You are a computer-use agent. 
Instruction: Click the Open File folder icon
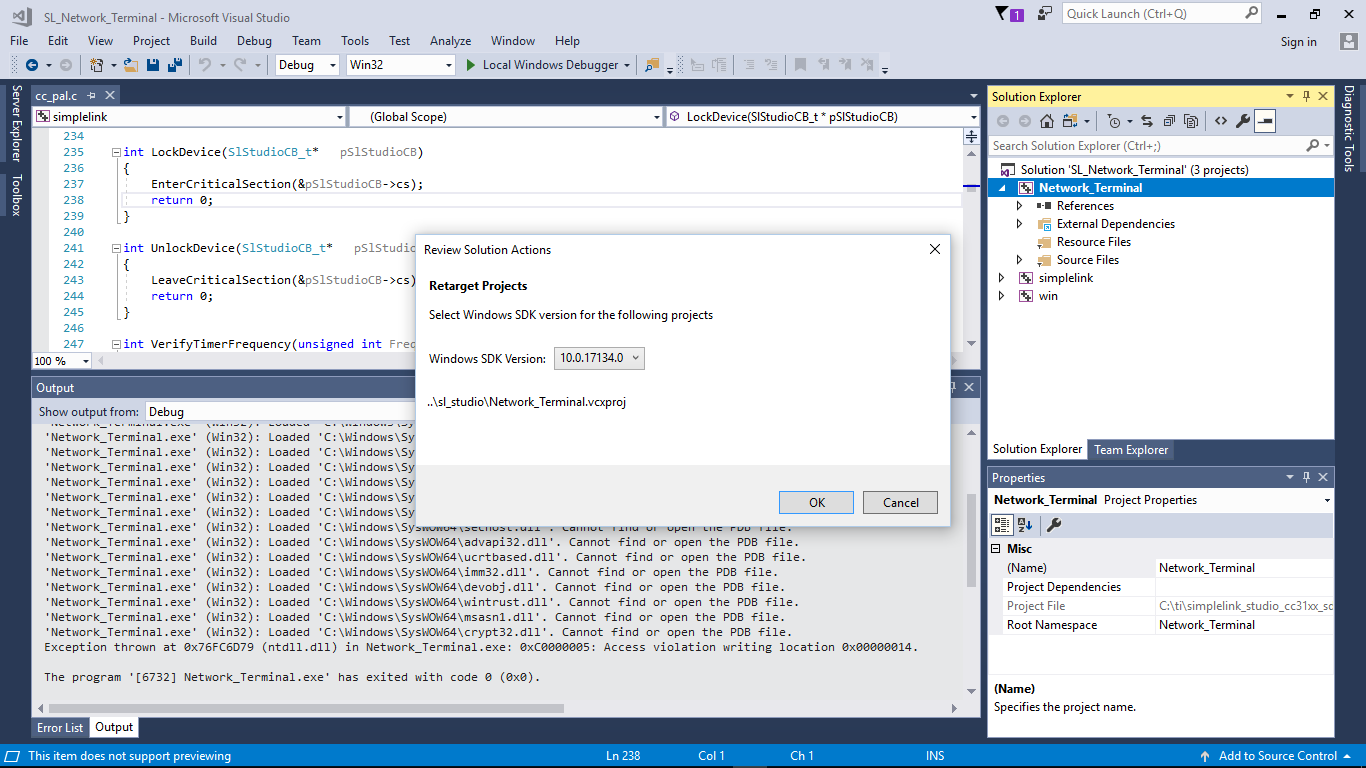pyautogui.click(x=130, y=65)
